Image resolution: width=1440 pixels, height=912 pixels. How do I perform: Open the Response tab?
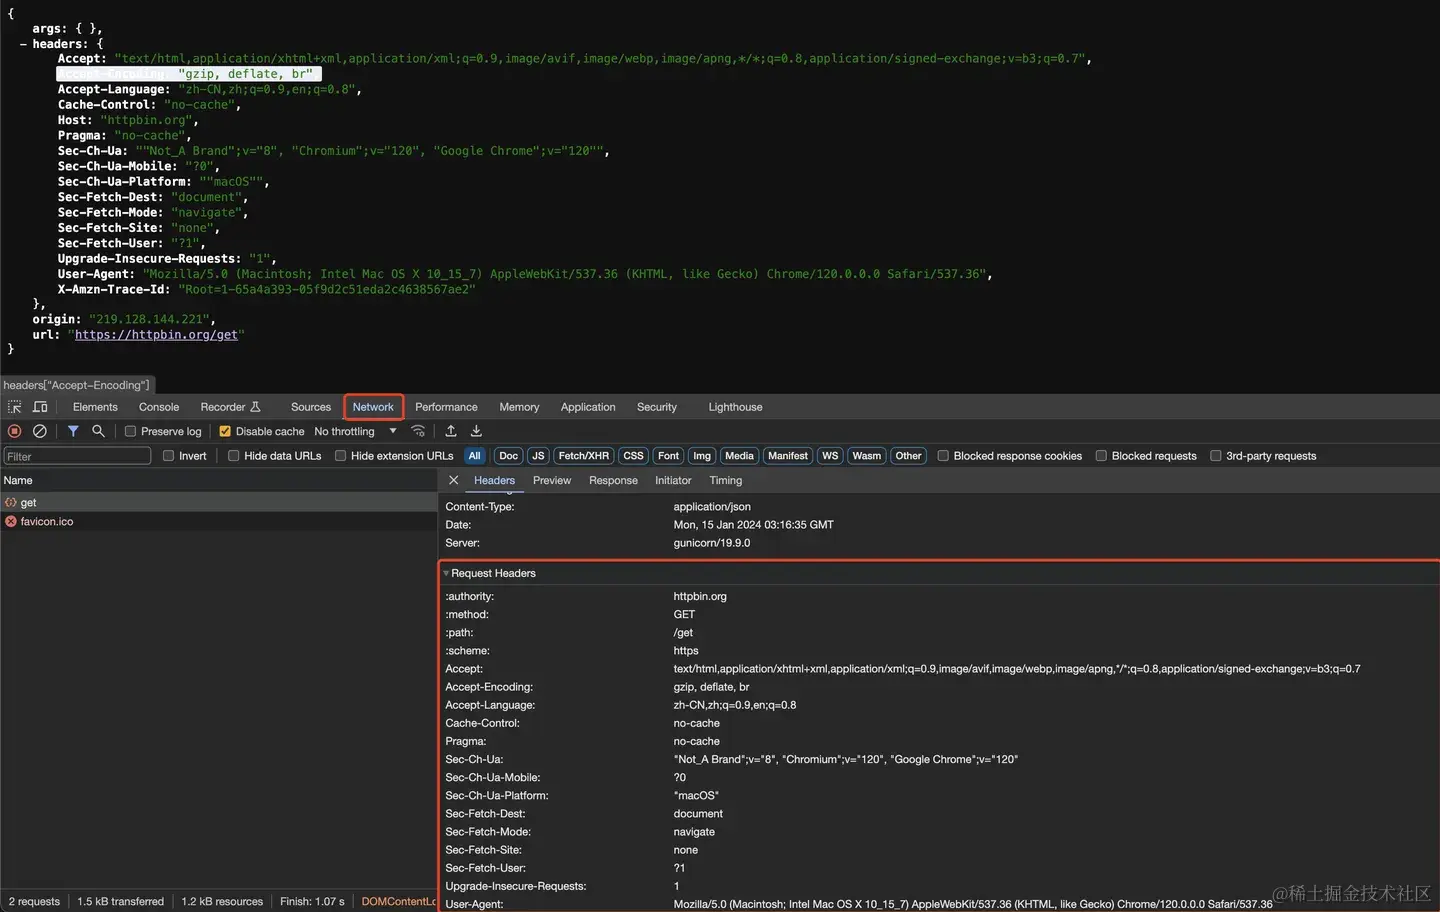pyautogui.click(x=613, y=481)
